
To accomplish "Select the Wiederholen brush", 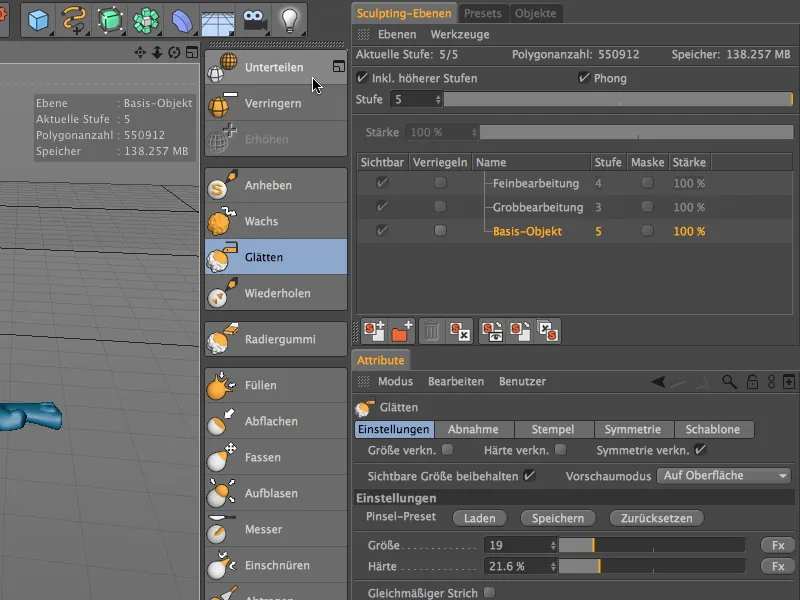I will pyautogui.click(x=276, y=293).
